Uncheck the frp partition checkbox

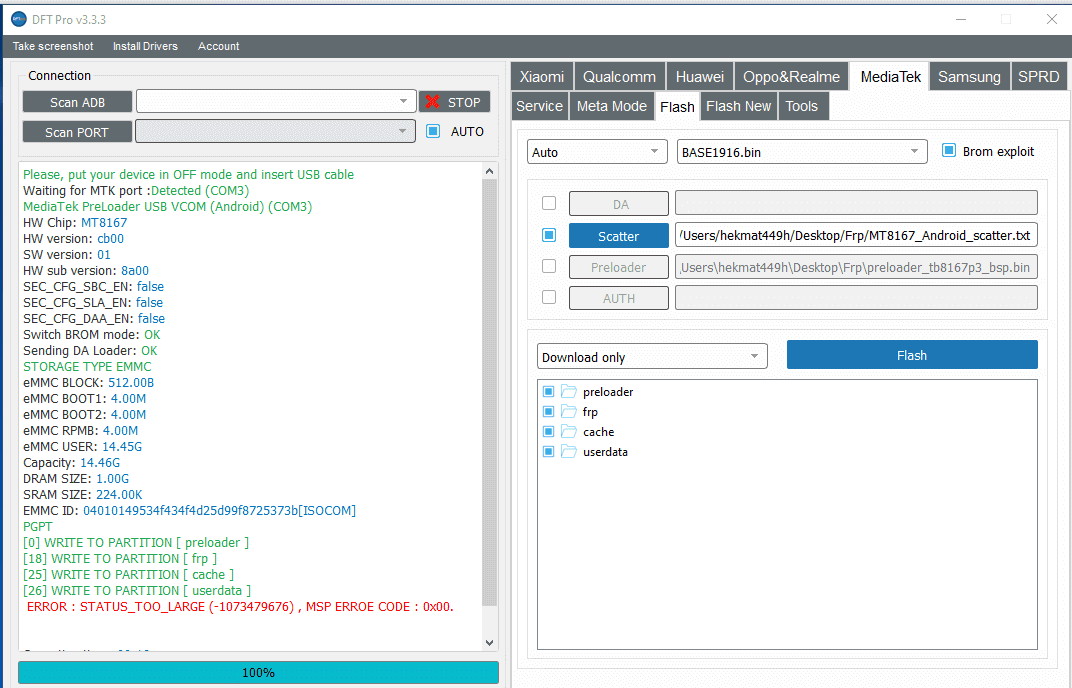[548, 411]
